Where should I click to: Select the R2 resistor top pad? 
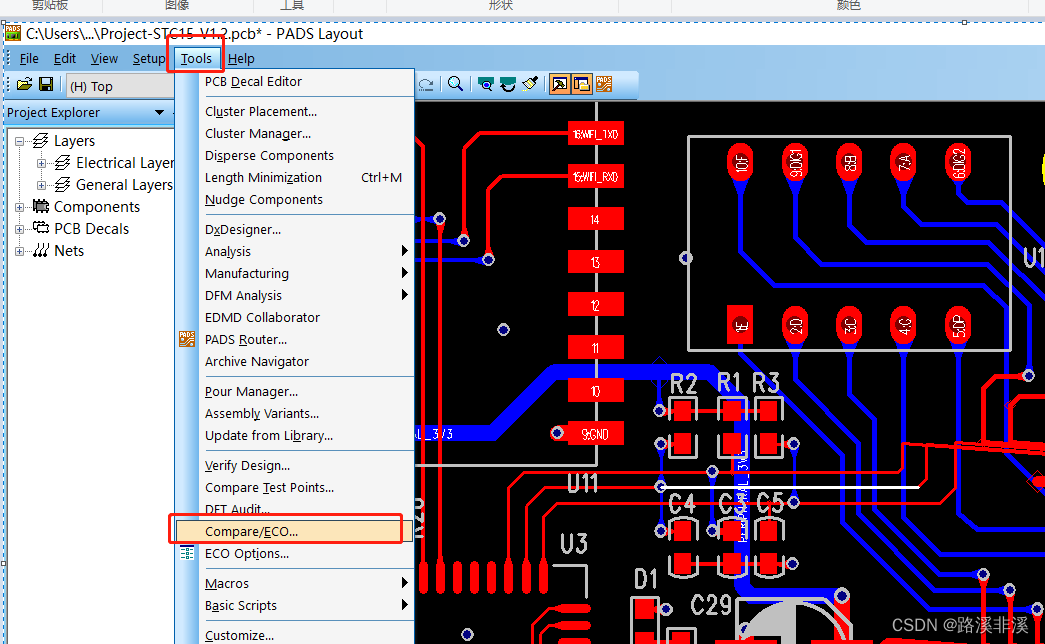click(x=682, y=410)
